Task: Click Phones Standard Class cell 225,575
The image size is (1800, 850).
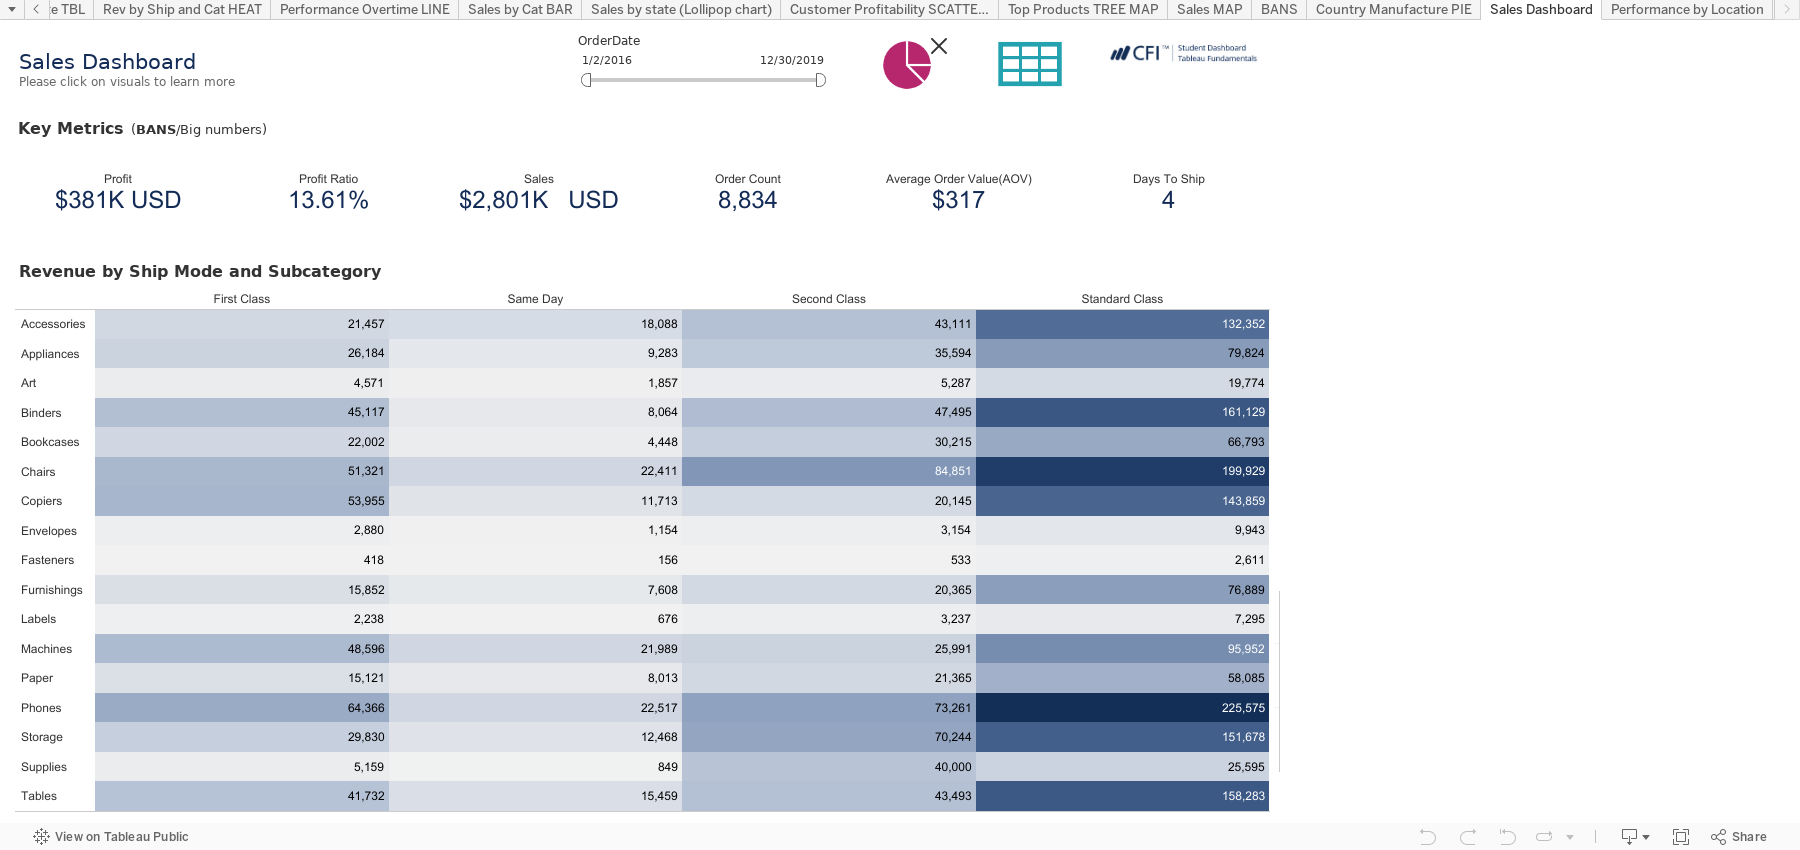Action: pos(1122,708)
